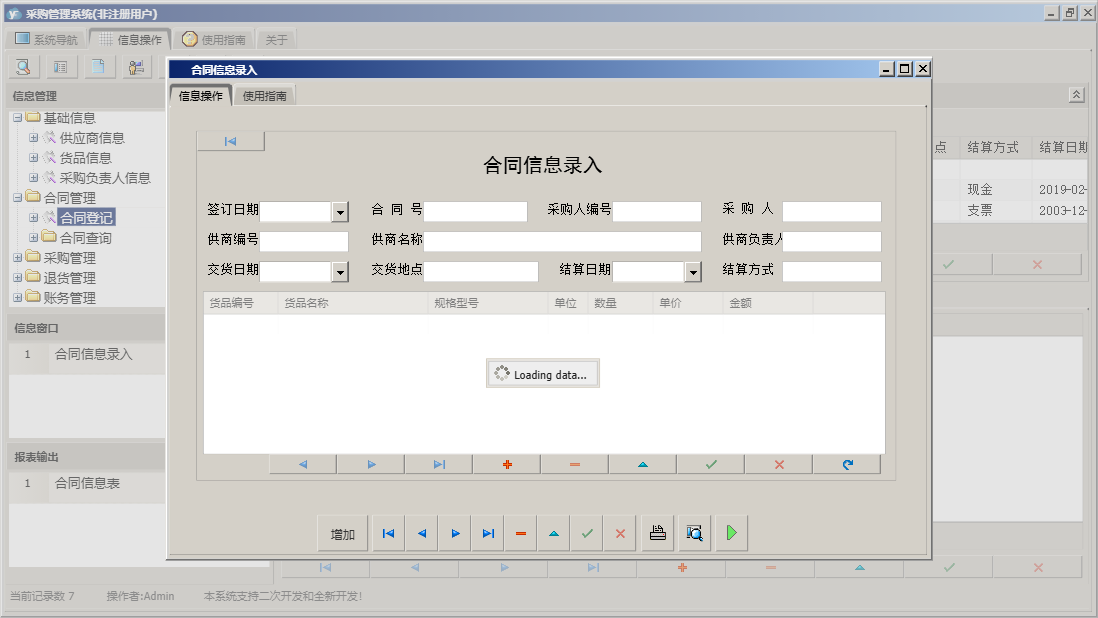Viewport: 1098px width, 618px height.
Task: Click the print icon in the dialog footer
Action: tap(657, 533)
